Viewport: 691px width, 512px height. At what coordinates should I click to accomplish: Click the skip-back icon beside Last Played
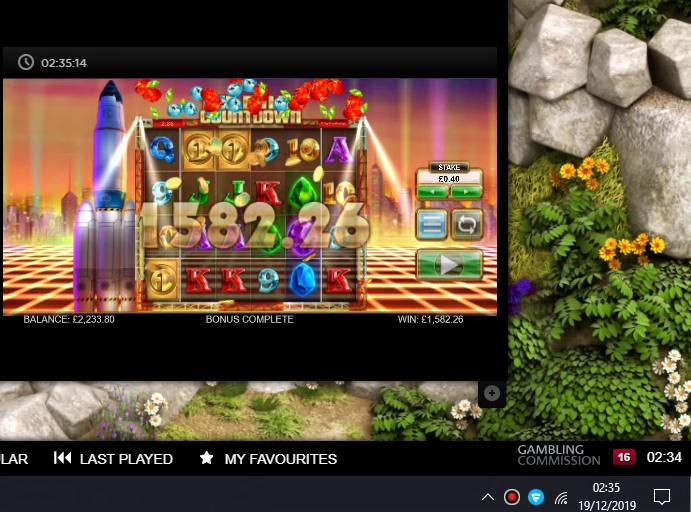click(62, 458)
